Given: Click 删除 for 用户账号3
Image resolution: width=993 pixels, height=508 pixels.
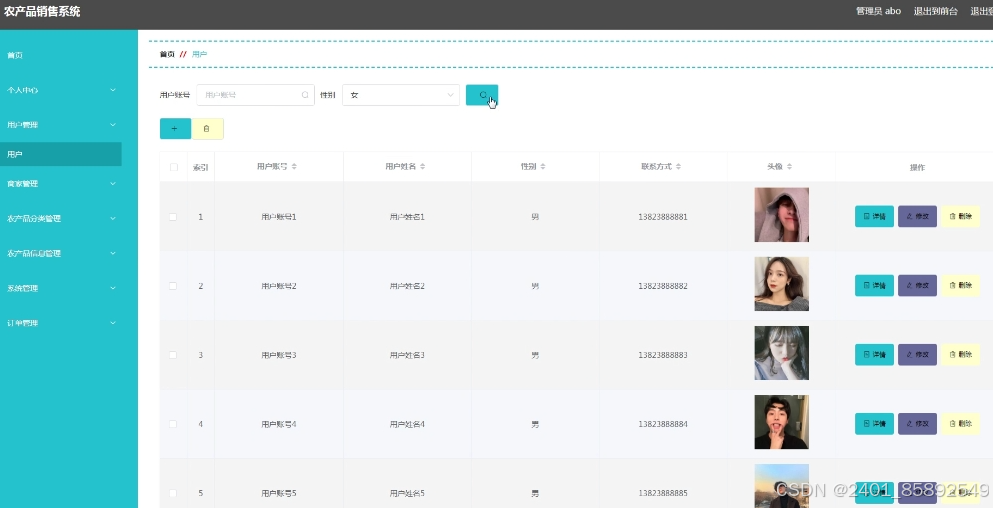Looking at the screenshot, I should tap(960, 355).
